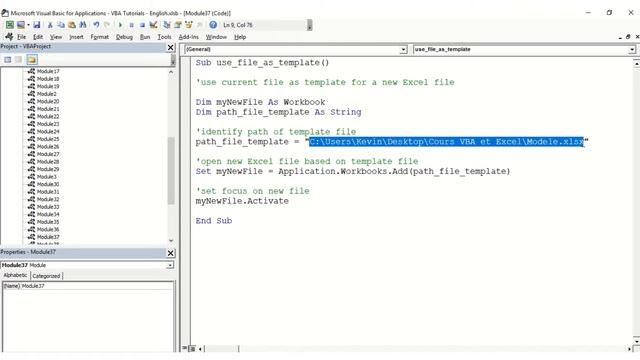Select Module37 in project tree
The height and width of the screenshot is (360, 640).
pyautogui.click(x=43, y=237)
